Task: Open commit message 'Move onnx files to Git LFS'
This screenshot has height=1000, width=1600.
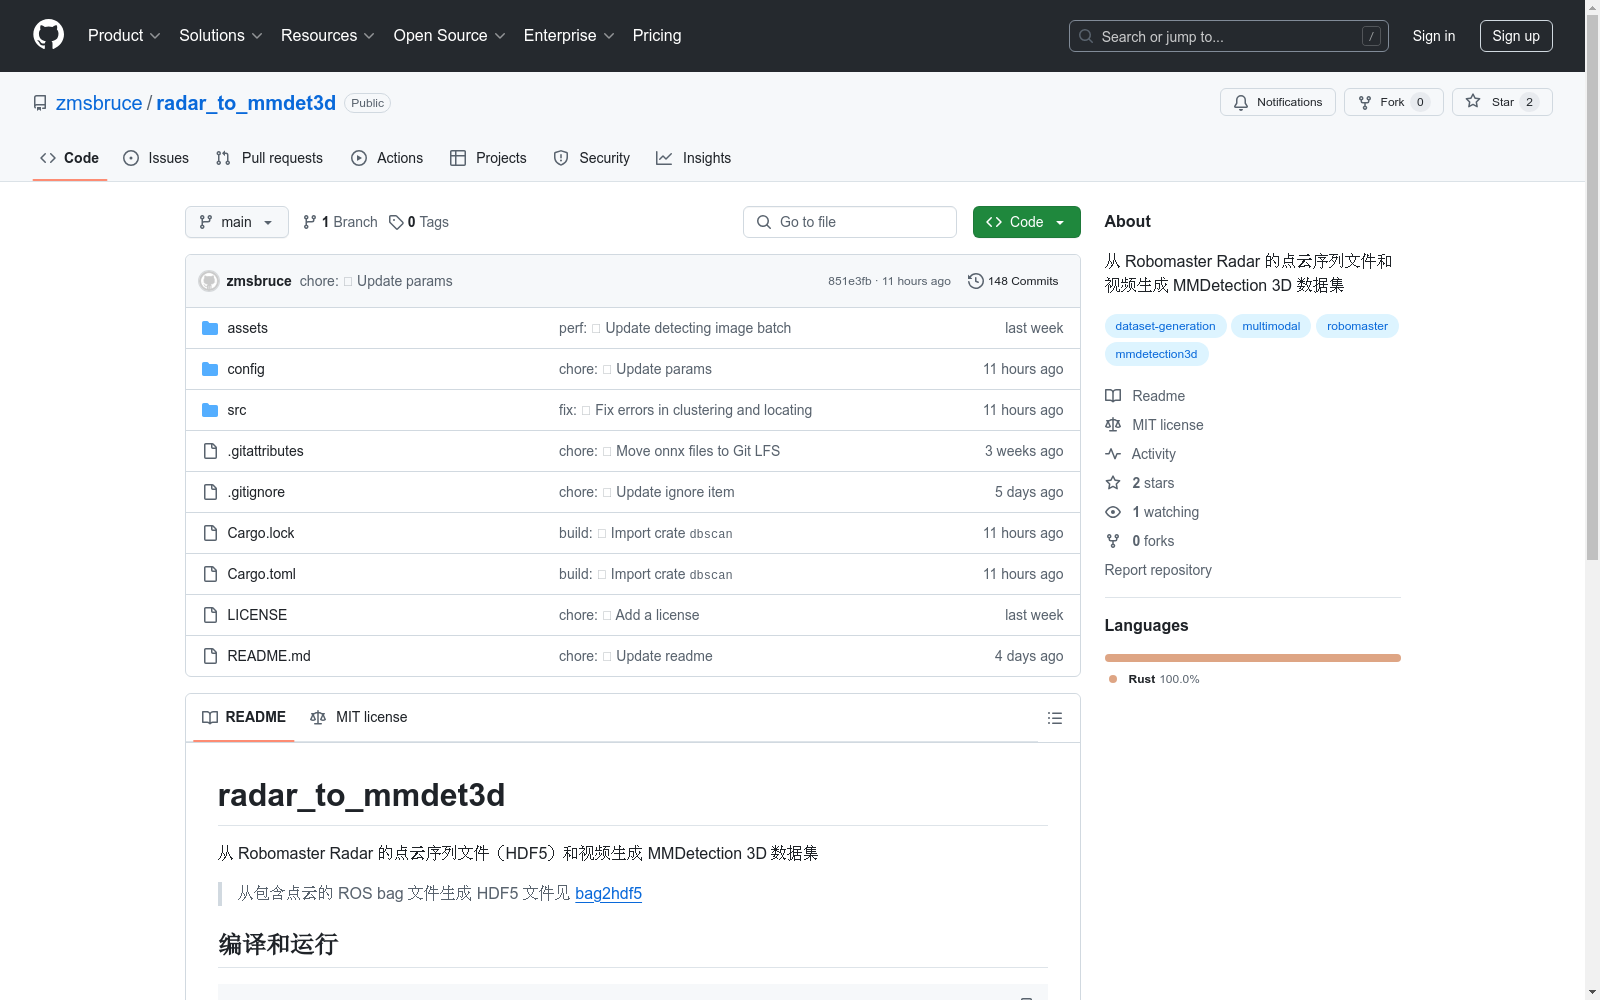Action: pyautogui.click(x=698, y=451)
